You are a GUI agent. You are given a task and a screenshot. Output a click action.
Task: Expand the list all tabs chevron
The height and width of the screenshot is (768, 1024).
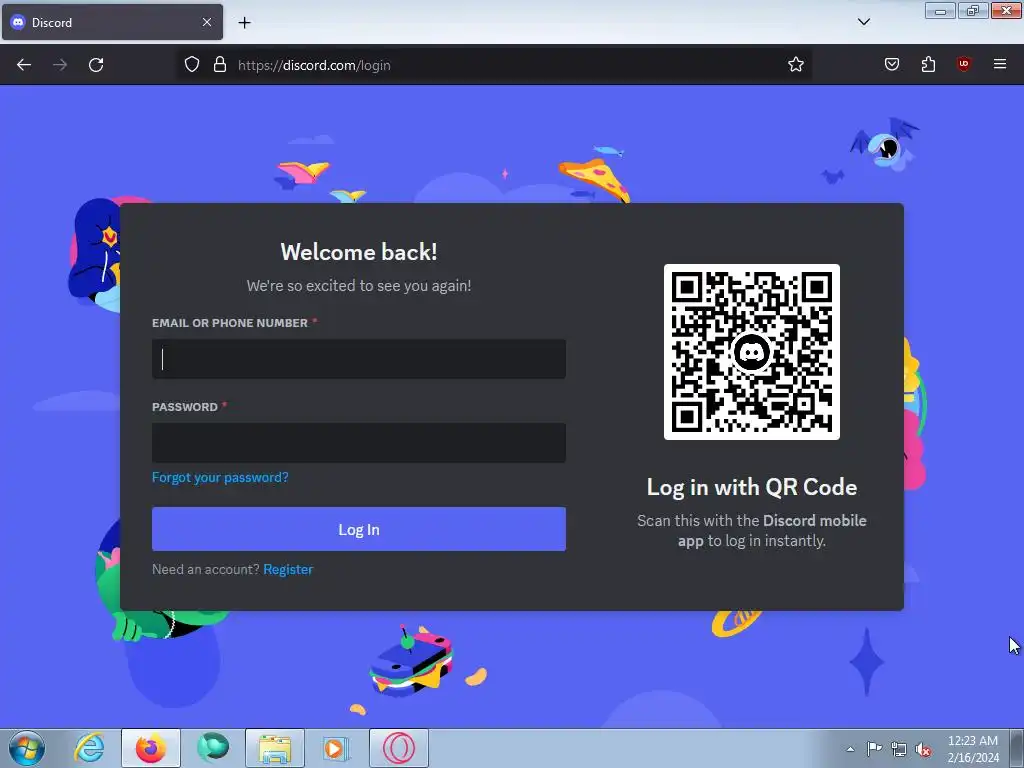pos(863,22)
